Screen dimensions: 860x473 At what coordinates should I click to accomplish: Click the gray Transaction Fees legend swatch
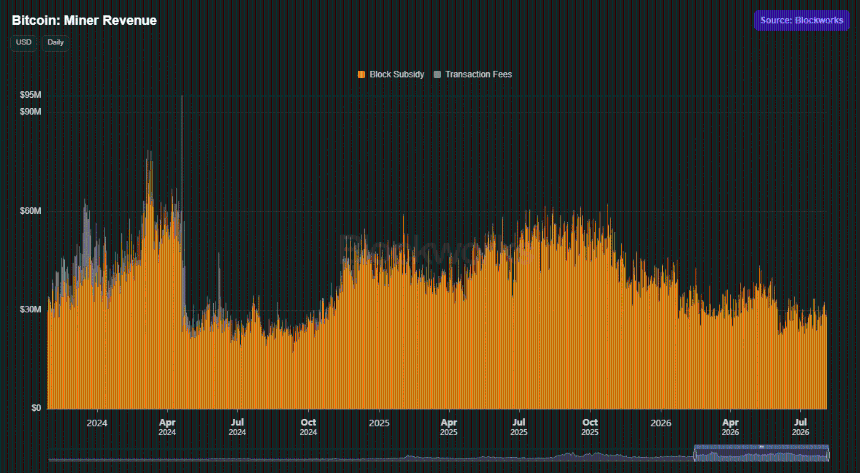[x=437, y=75]
